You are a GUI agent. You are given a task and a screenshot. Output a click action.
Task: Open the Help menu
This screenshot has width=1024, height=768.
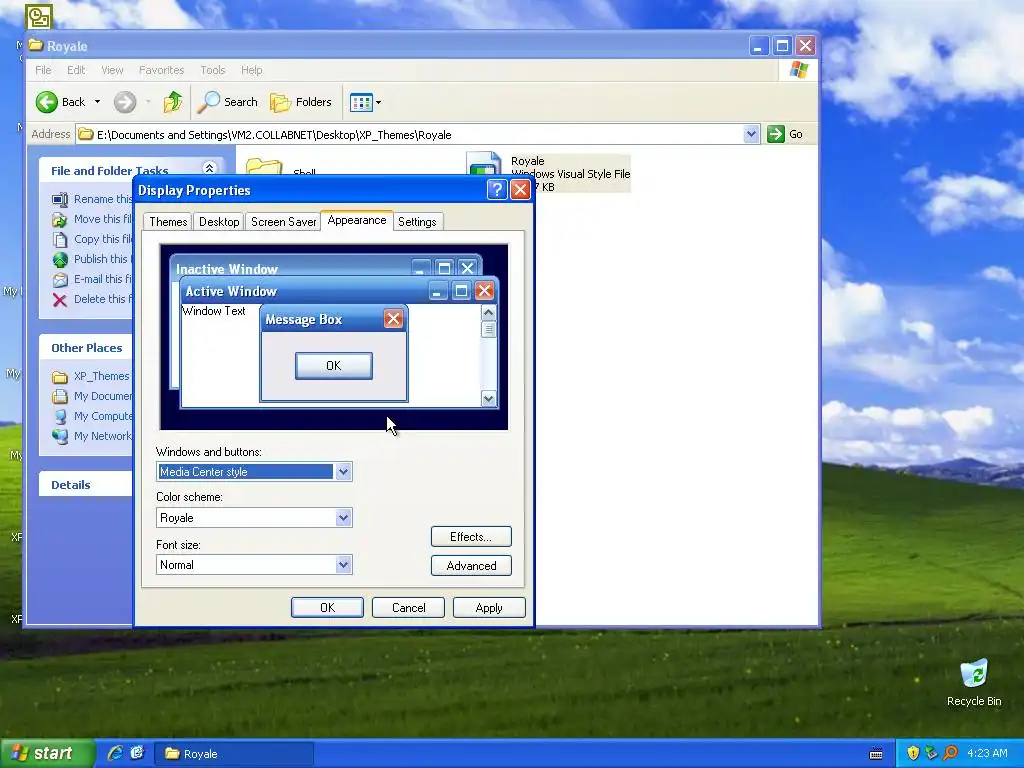251,70
